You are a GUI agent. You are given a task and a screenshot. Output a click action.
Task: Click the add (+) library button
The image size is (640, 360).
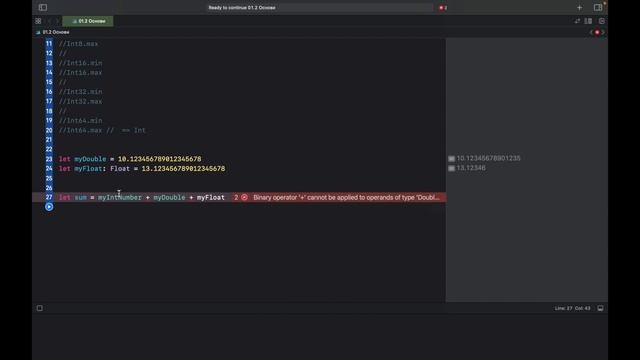pos(580,7)
